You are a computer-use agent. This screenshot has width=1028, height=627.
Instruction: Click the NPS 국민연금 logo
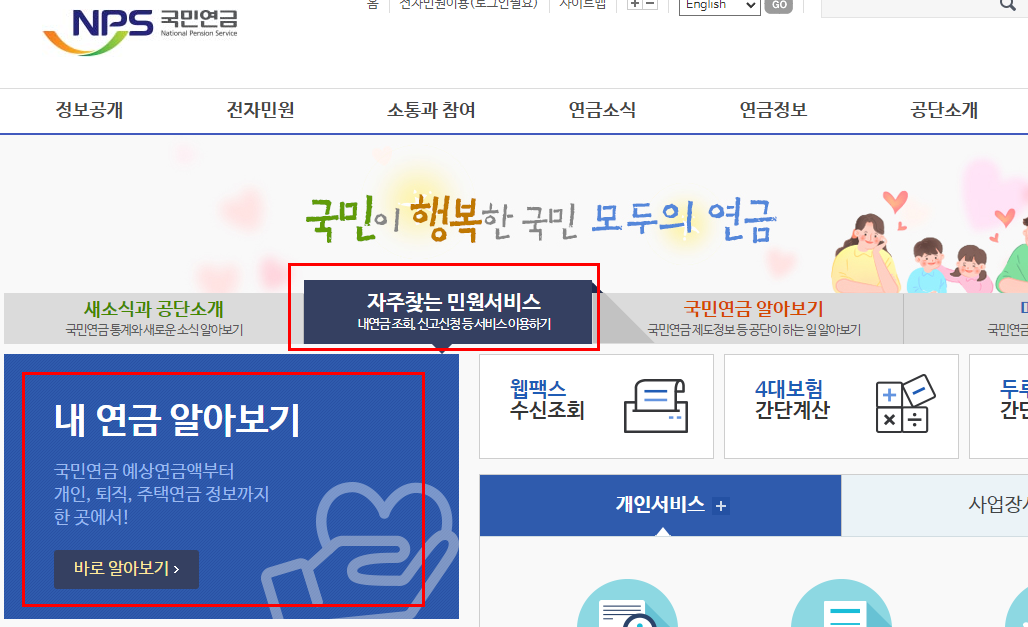pos(140,31)
